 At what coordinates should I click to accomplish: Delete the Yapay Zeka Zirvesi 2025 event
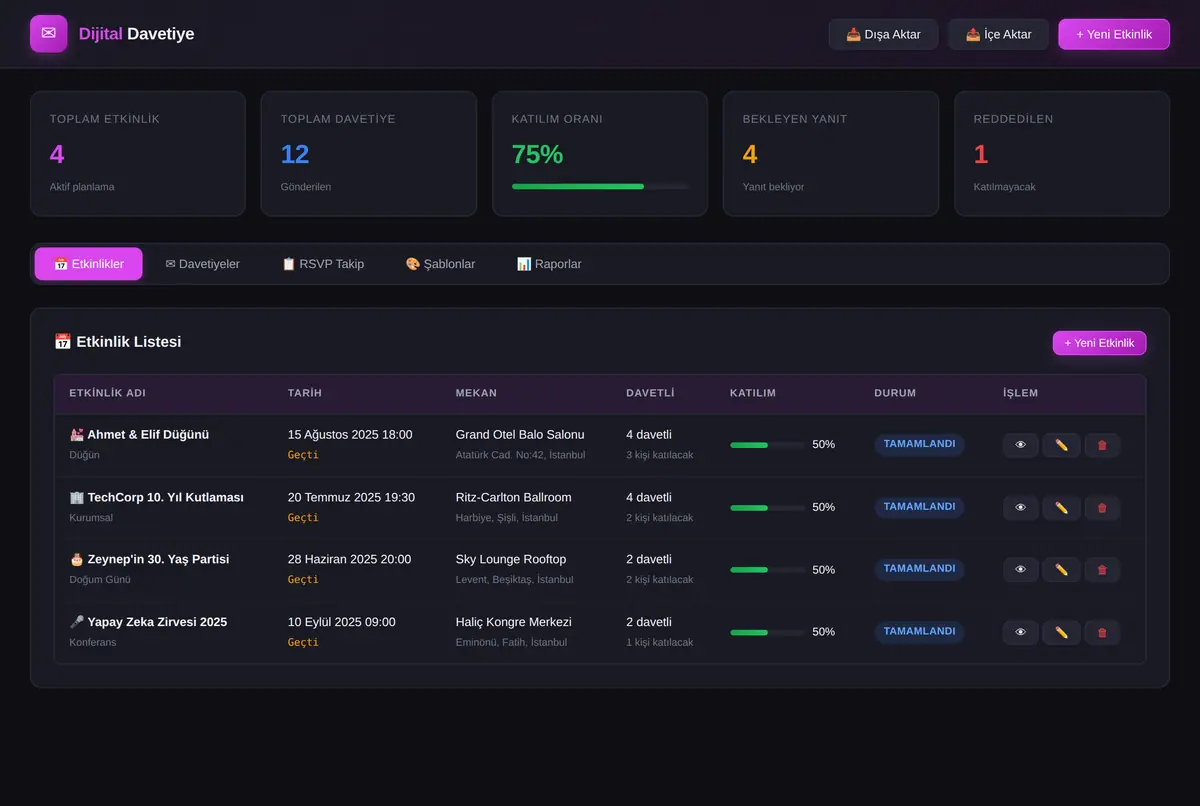pyautogui.click(x=1102, y=632)
